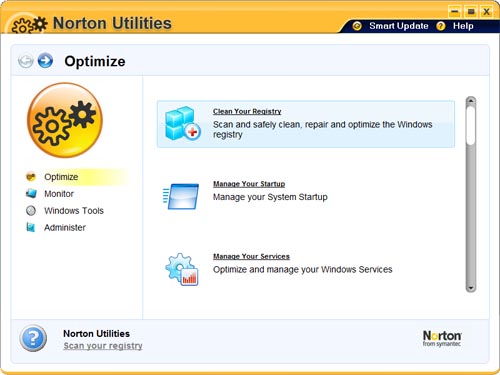Click the Norton from Symantec logo

click(442, 338)
